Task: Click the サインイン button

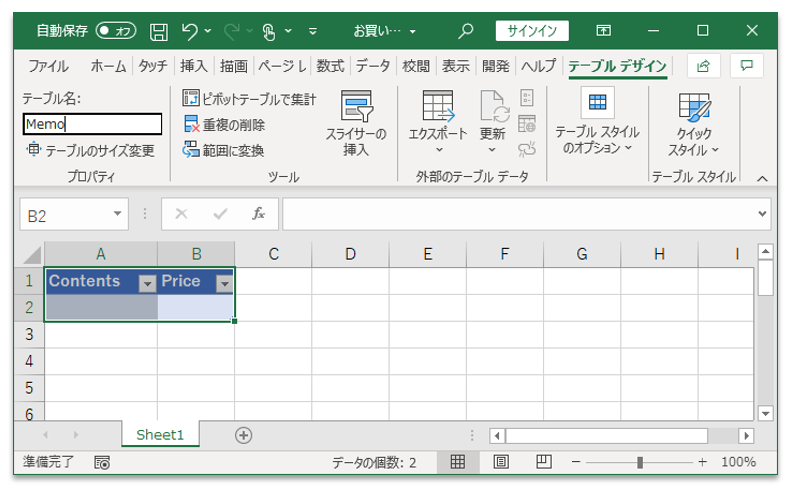Action: 532,31
